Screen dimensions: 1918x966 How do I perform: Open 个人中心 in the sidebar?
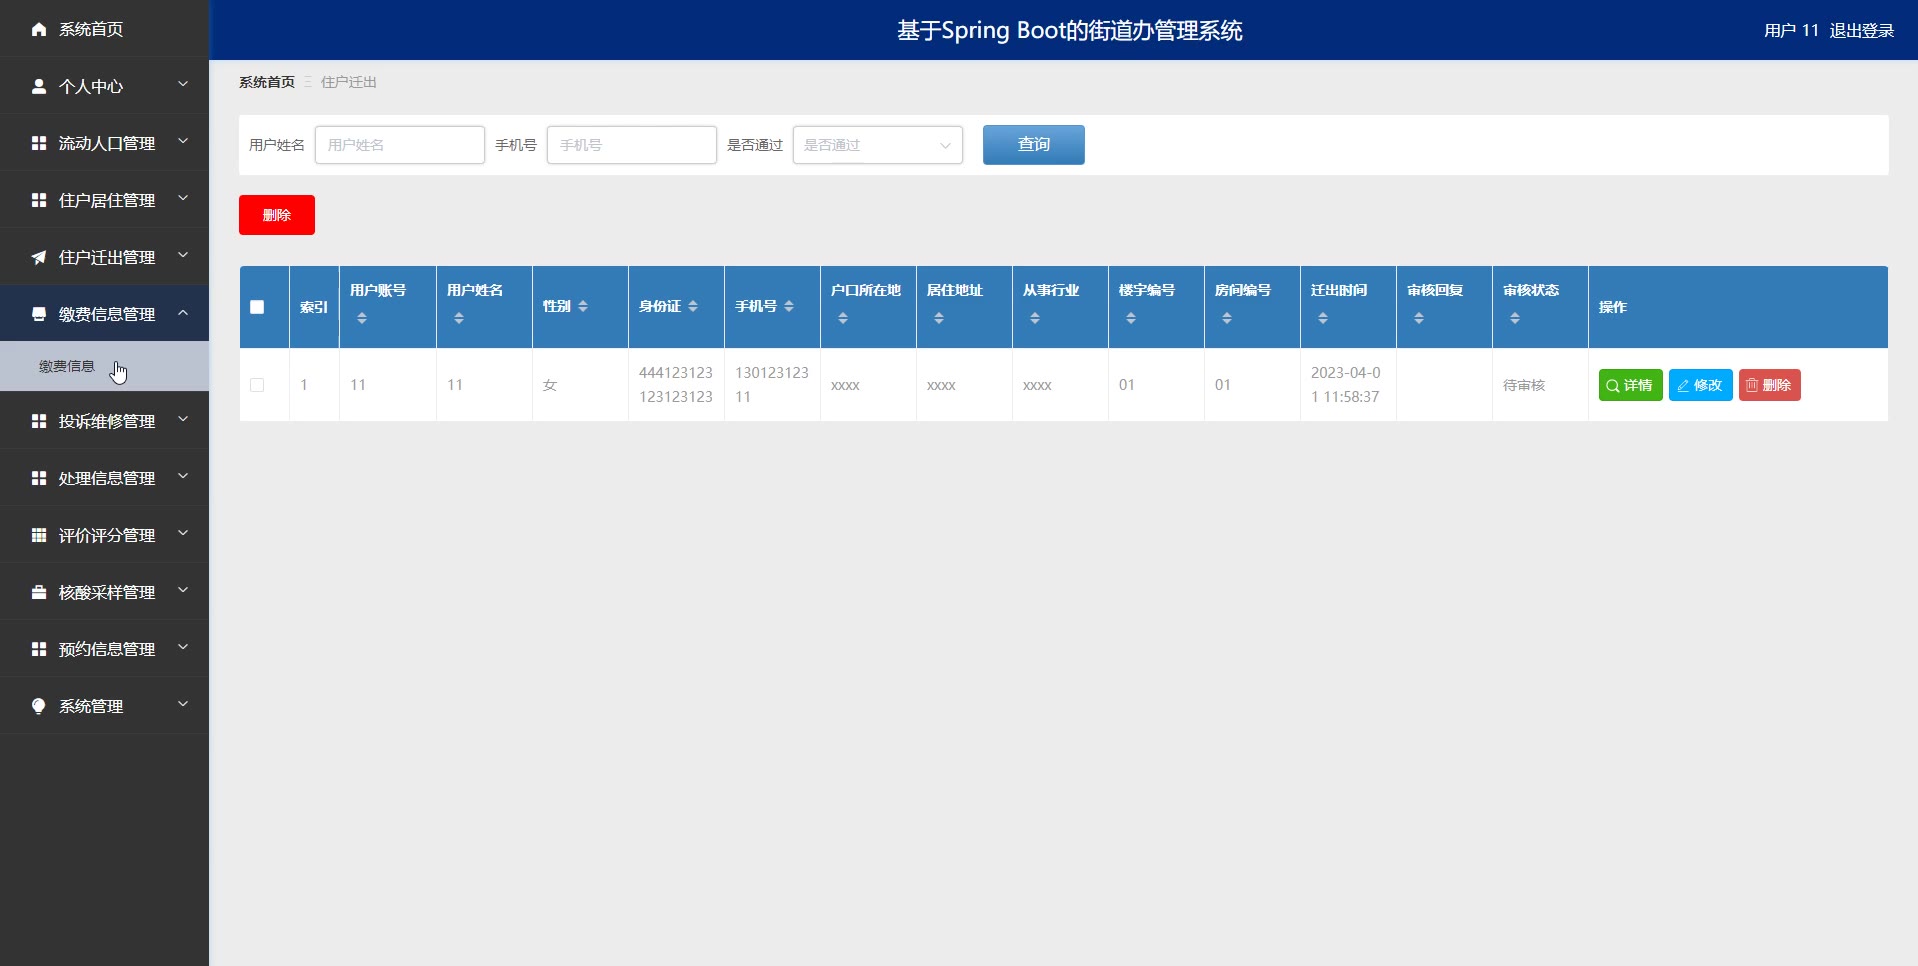[104, 86]
